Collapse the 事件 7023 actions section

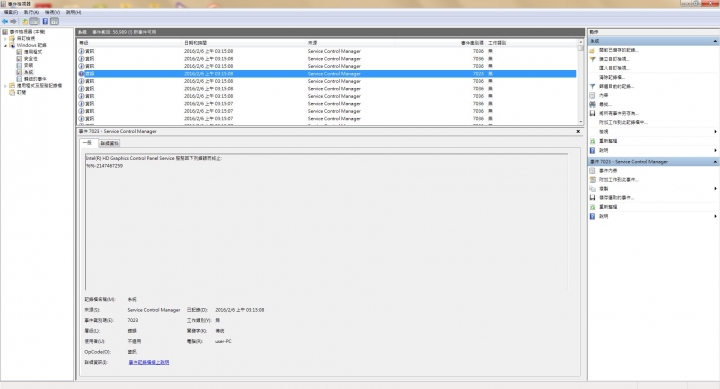click(715, 162)
